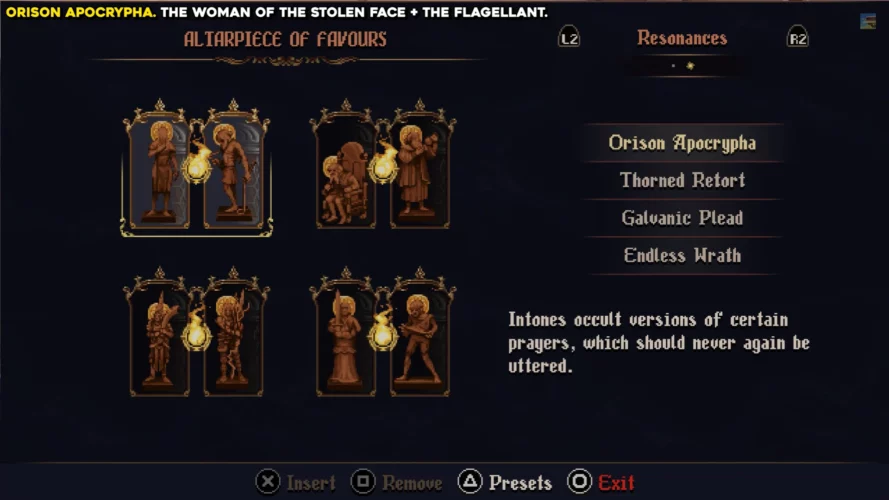Image resolution: width=889 pixels, height=500 pixels.
Task: Click the red Exit label
Action: (x=616, y=482)
